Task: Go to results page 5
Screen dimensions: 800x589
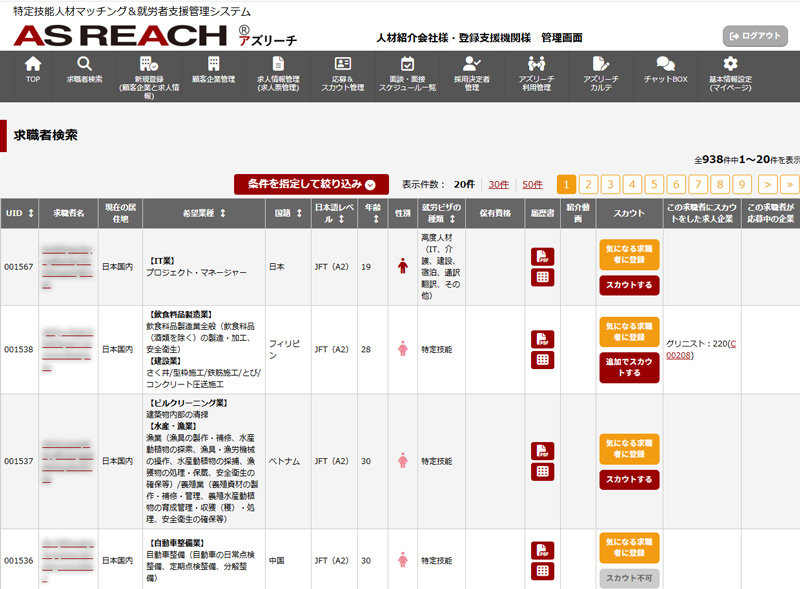Action: tap(654, 184)
